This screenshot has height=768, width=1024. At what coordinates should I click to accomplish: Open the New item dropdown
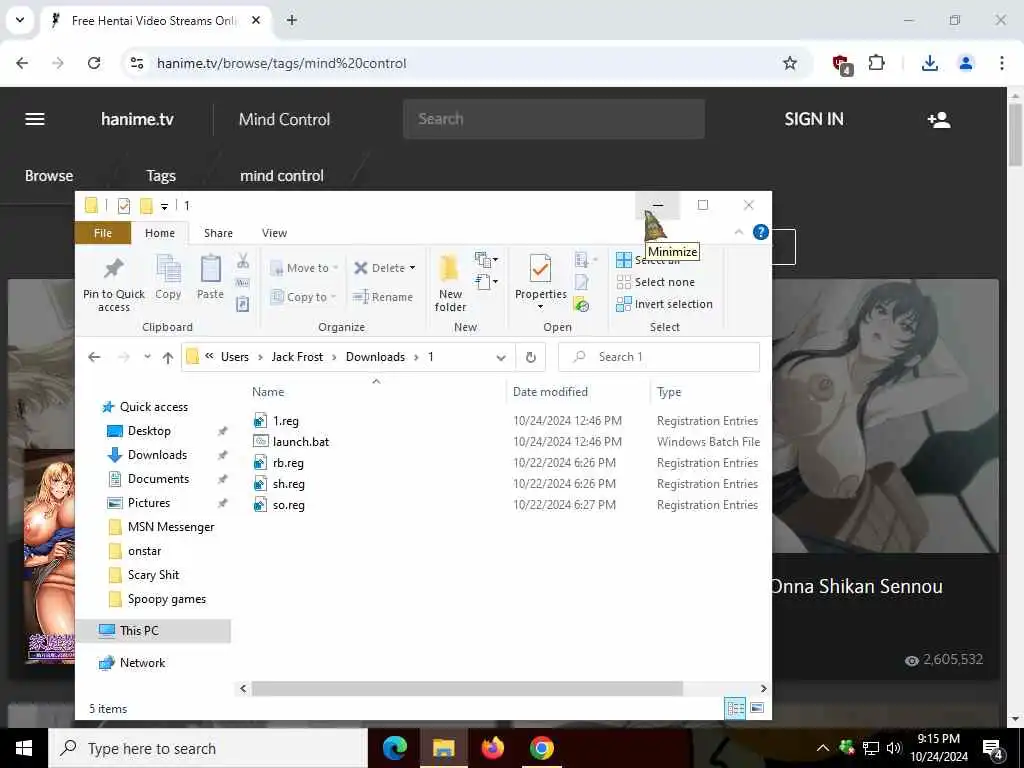[x=487, y=260]
